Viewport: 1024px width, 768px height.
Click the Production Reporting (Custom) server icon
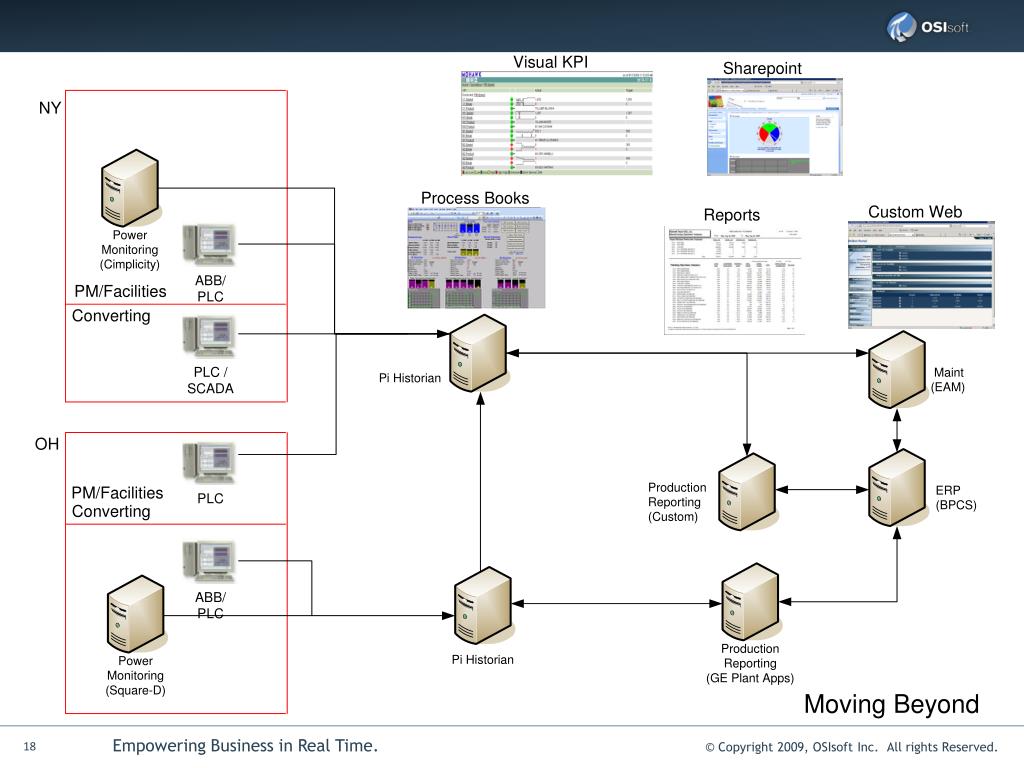coord(747,491)
